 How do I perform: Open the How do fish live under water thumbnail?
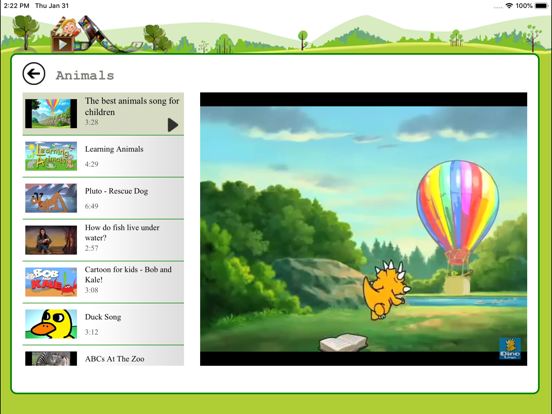click(x=51, y=240)
